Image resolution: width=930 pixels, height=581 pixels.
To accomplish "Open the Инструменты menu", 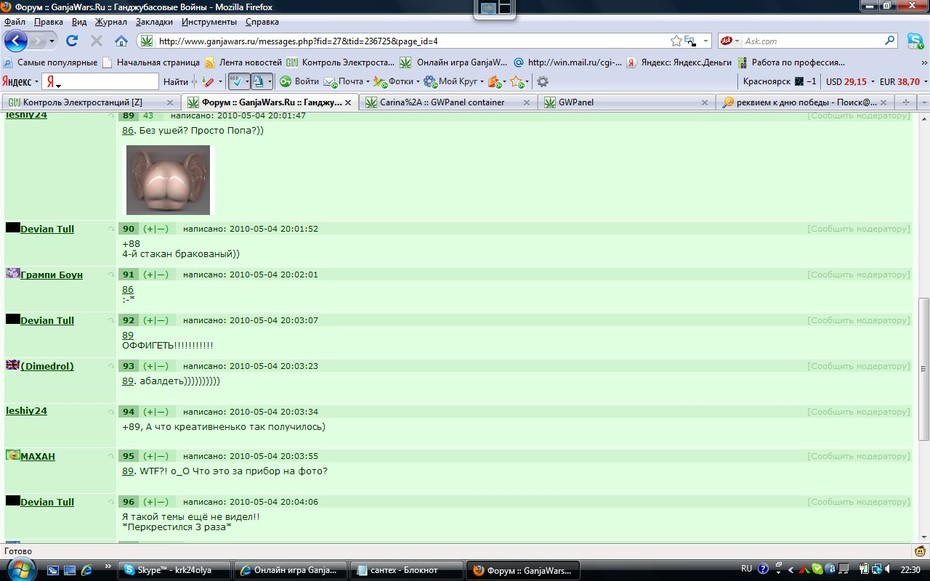I will (209, 22).
